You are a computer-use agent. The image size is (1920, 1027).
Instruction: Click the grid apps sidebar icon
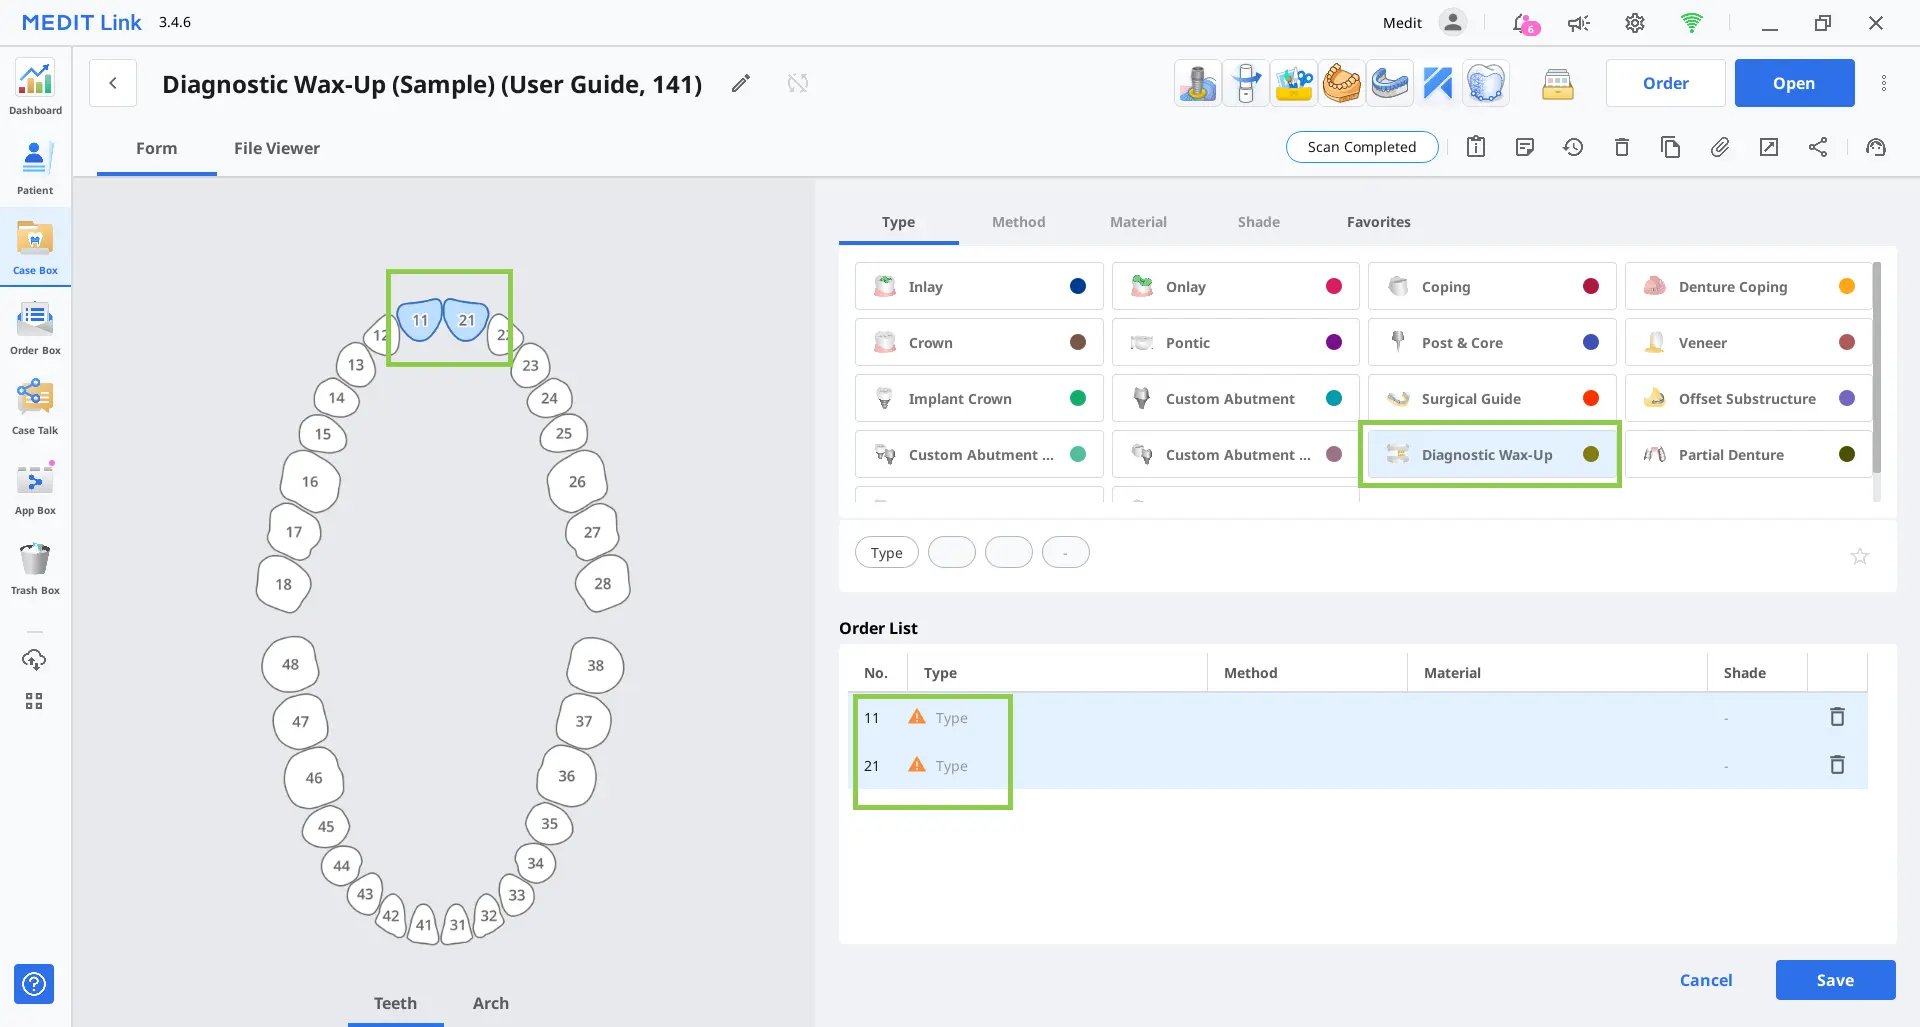(x=34, y=701)
